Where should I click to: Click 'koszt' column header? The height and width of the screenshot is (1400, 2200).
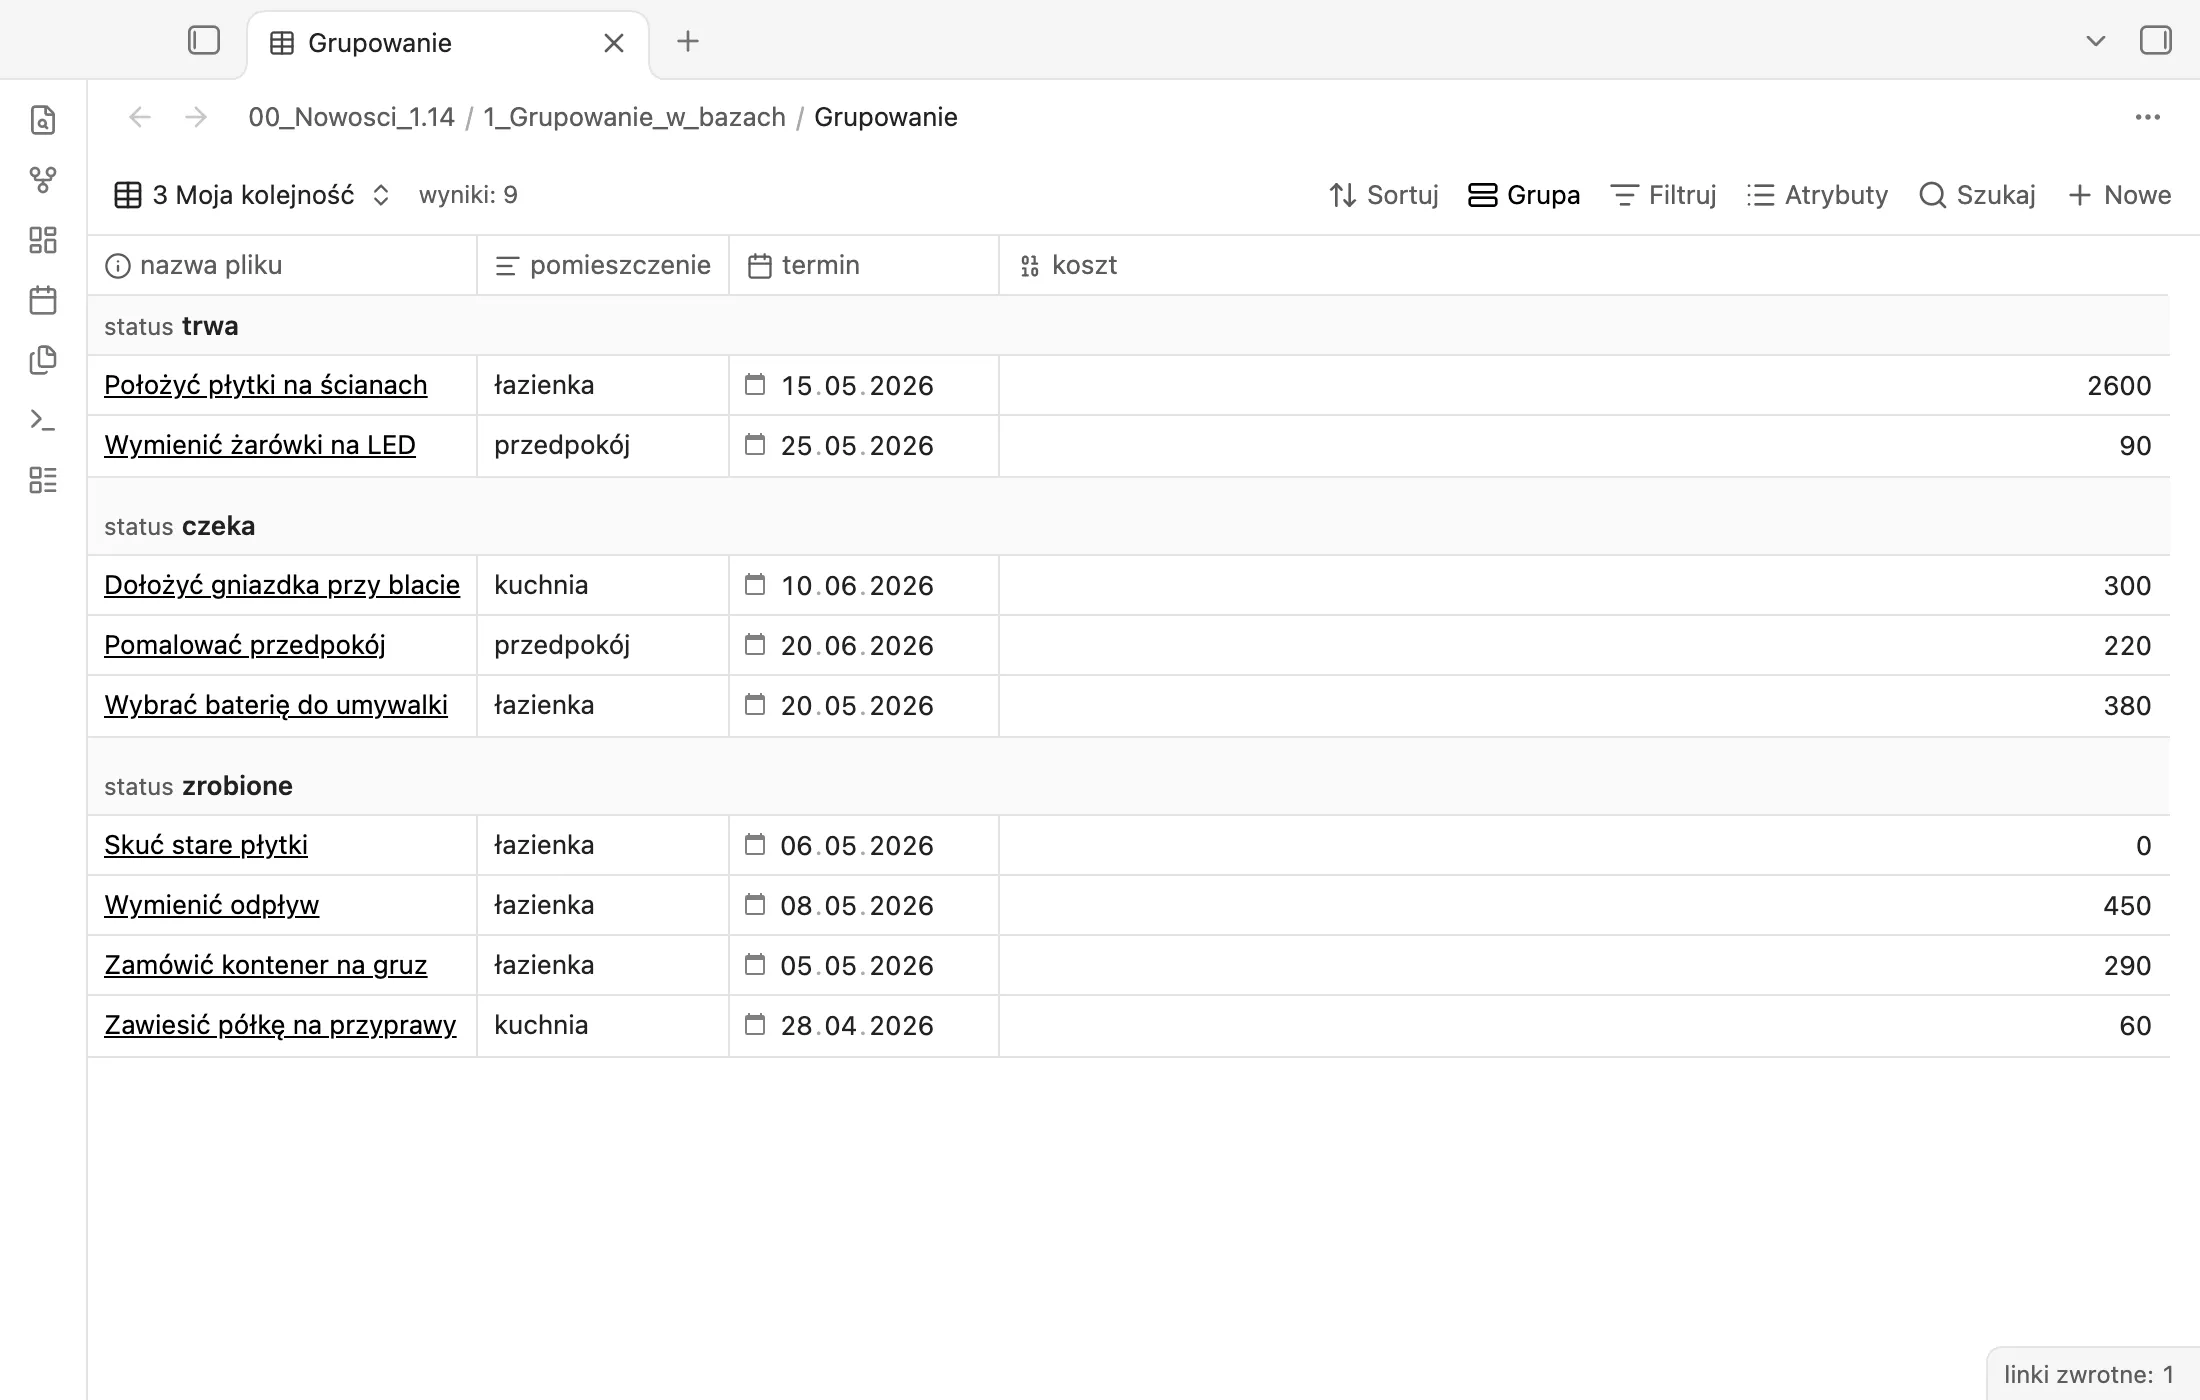point(1584,265)
